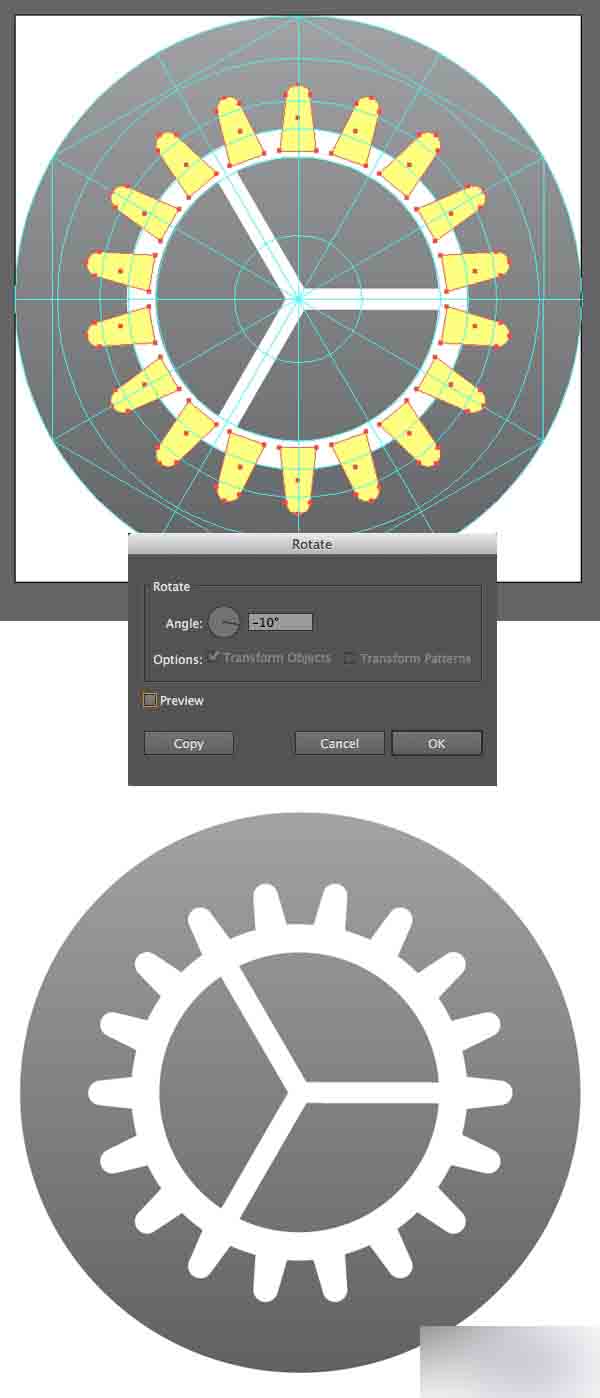The image size is (600, 1398).
Task: Click the center anchor point of the guides
Action: point(298,297)
